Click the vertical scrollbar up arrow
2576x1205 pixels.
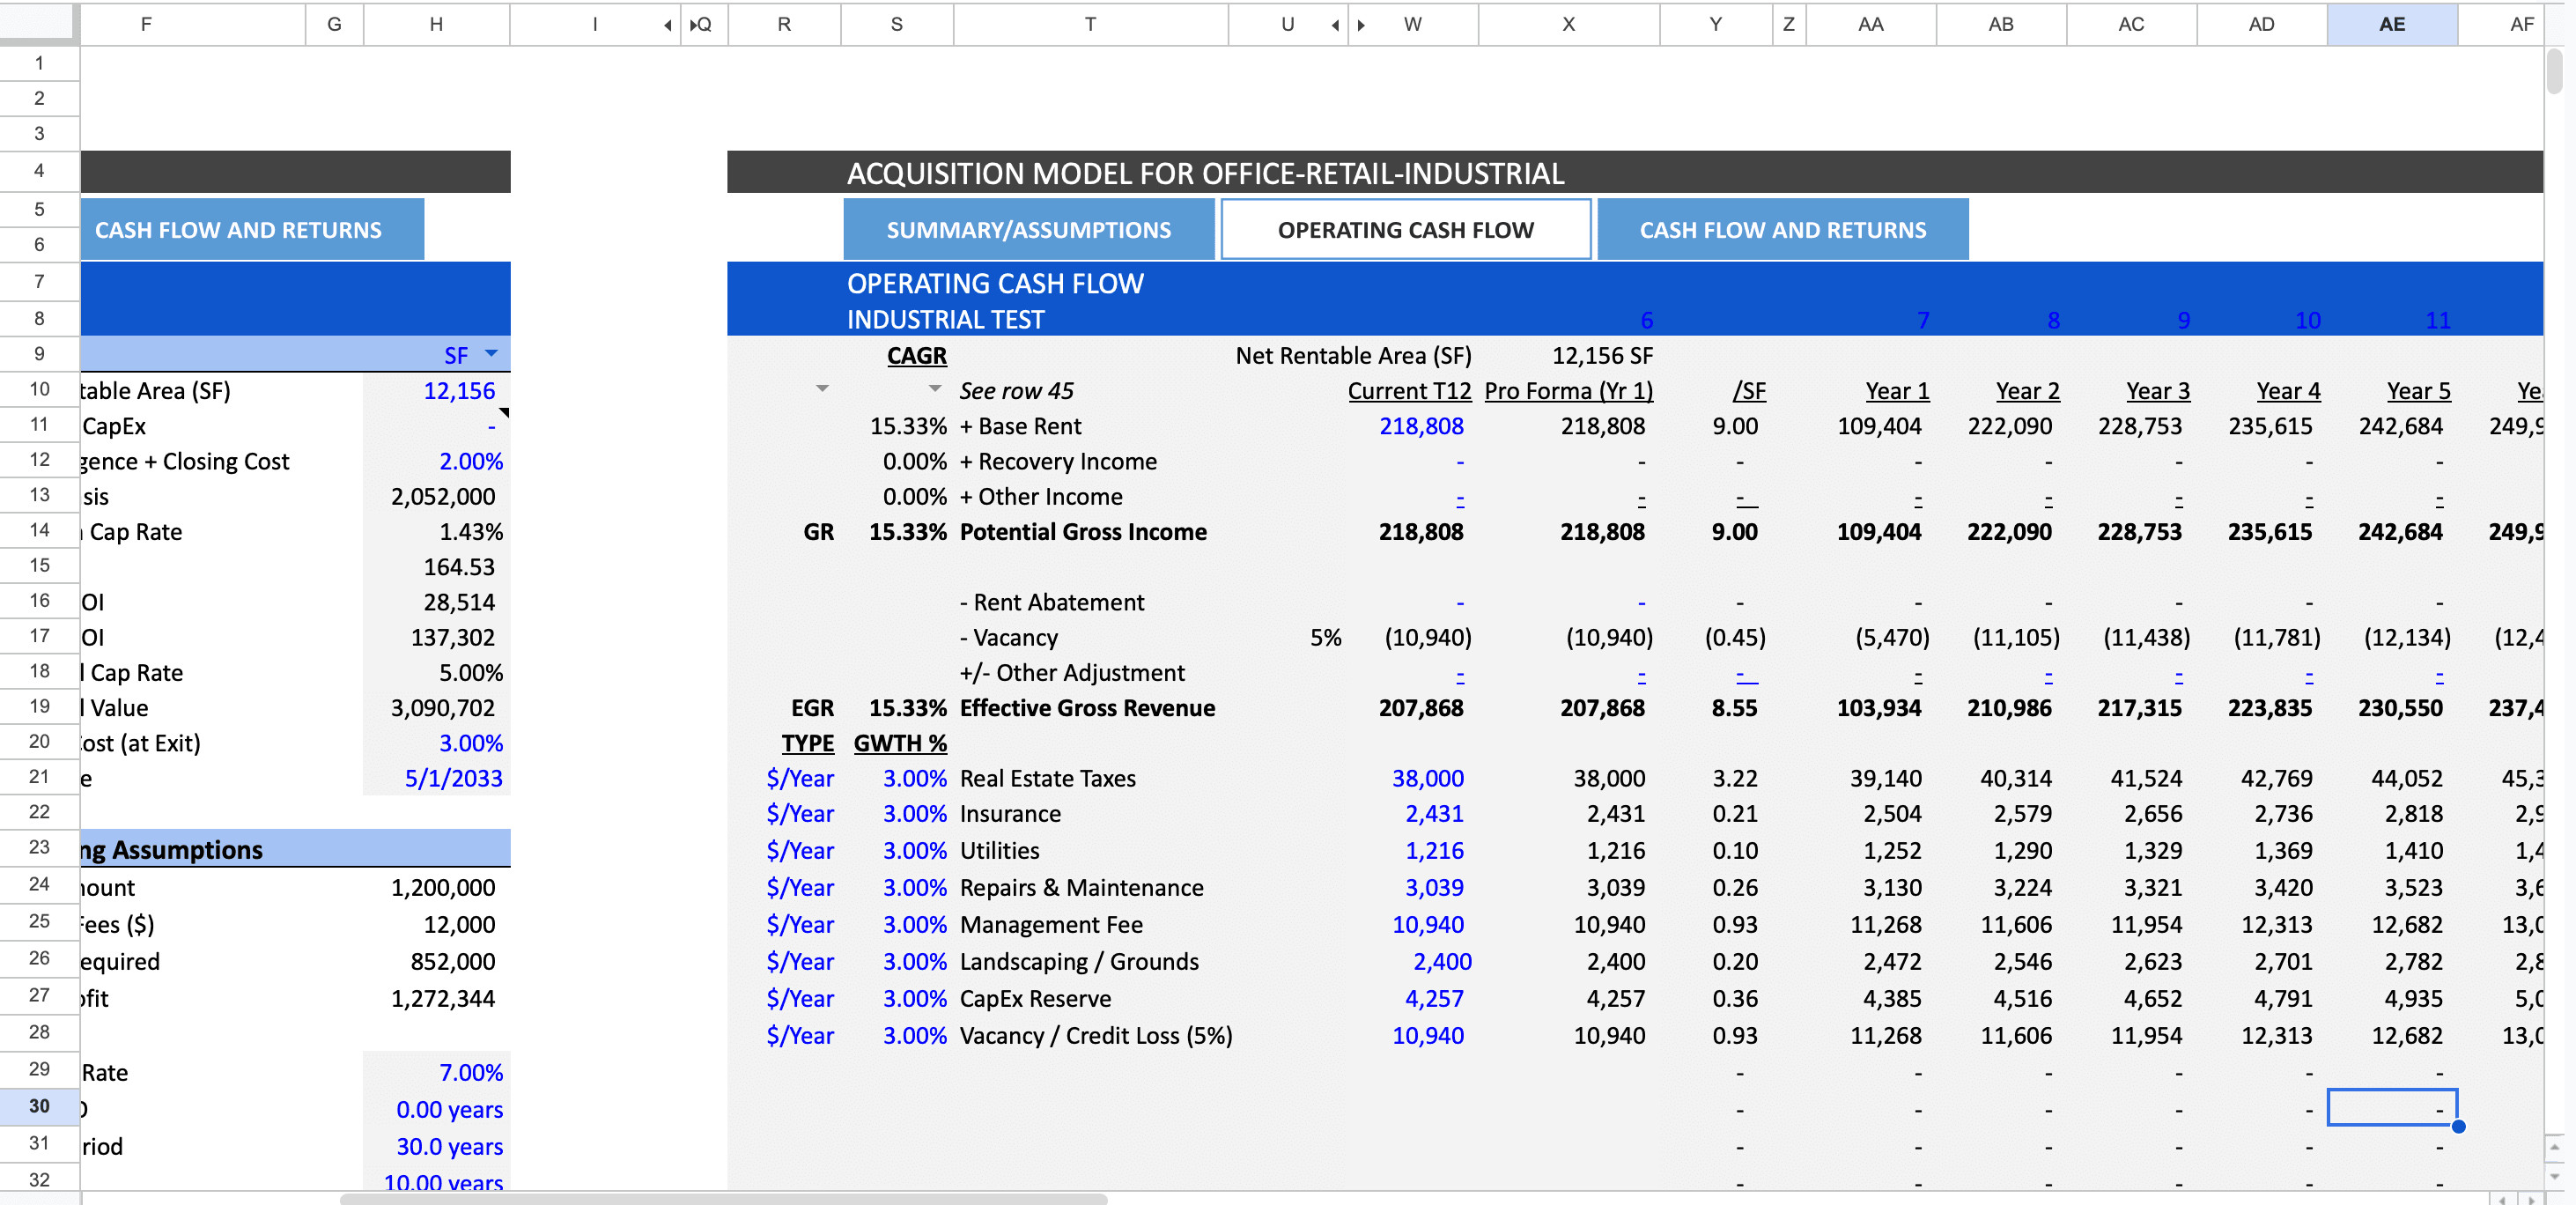[2554, 1147]
